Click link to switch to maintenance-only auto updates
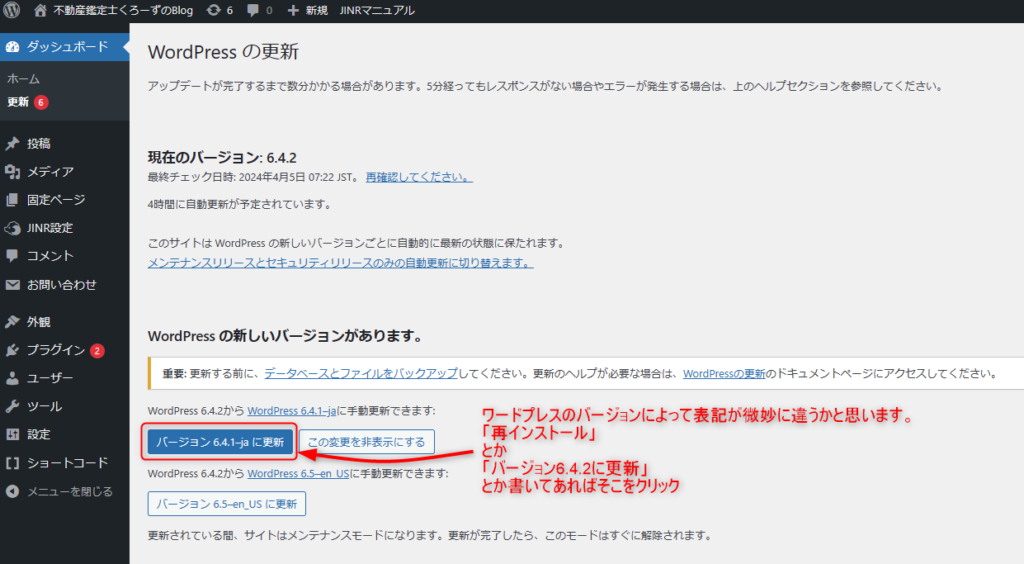This screenshot has width=1024, height=564. [x=340, y=263]
